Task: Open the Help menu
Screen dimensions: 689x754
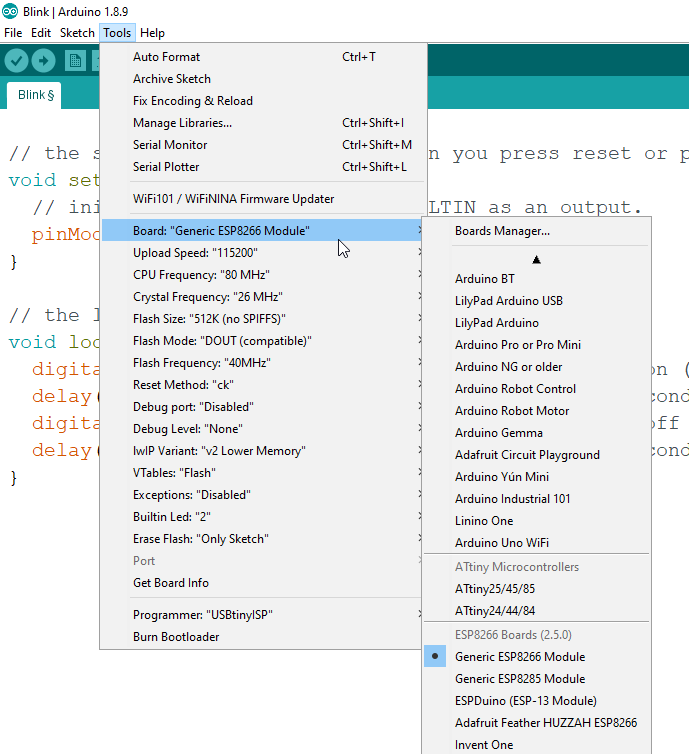Action: (152, 33)
